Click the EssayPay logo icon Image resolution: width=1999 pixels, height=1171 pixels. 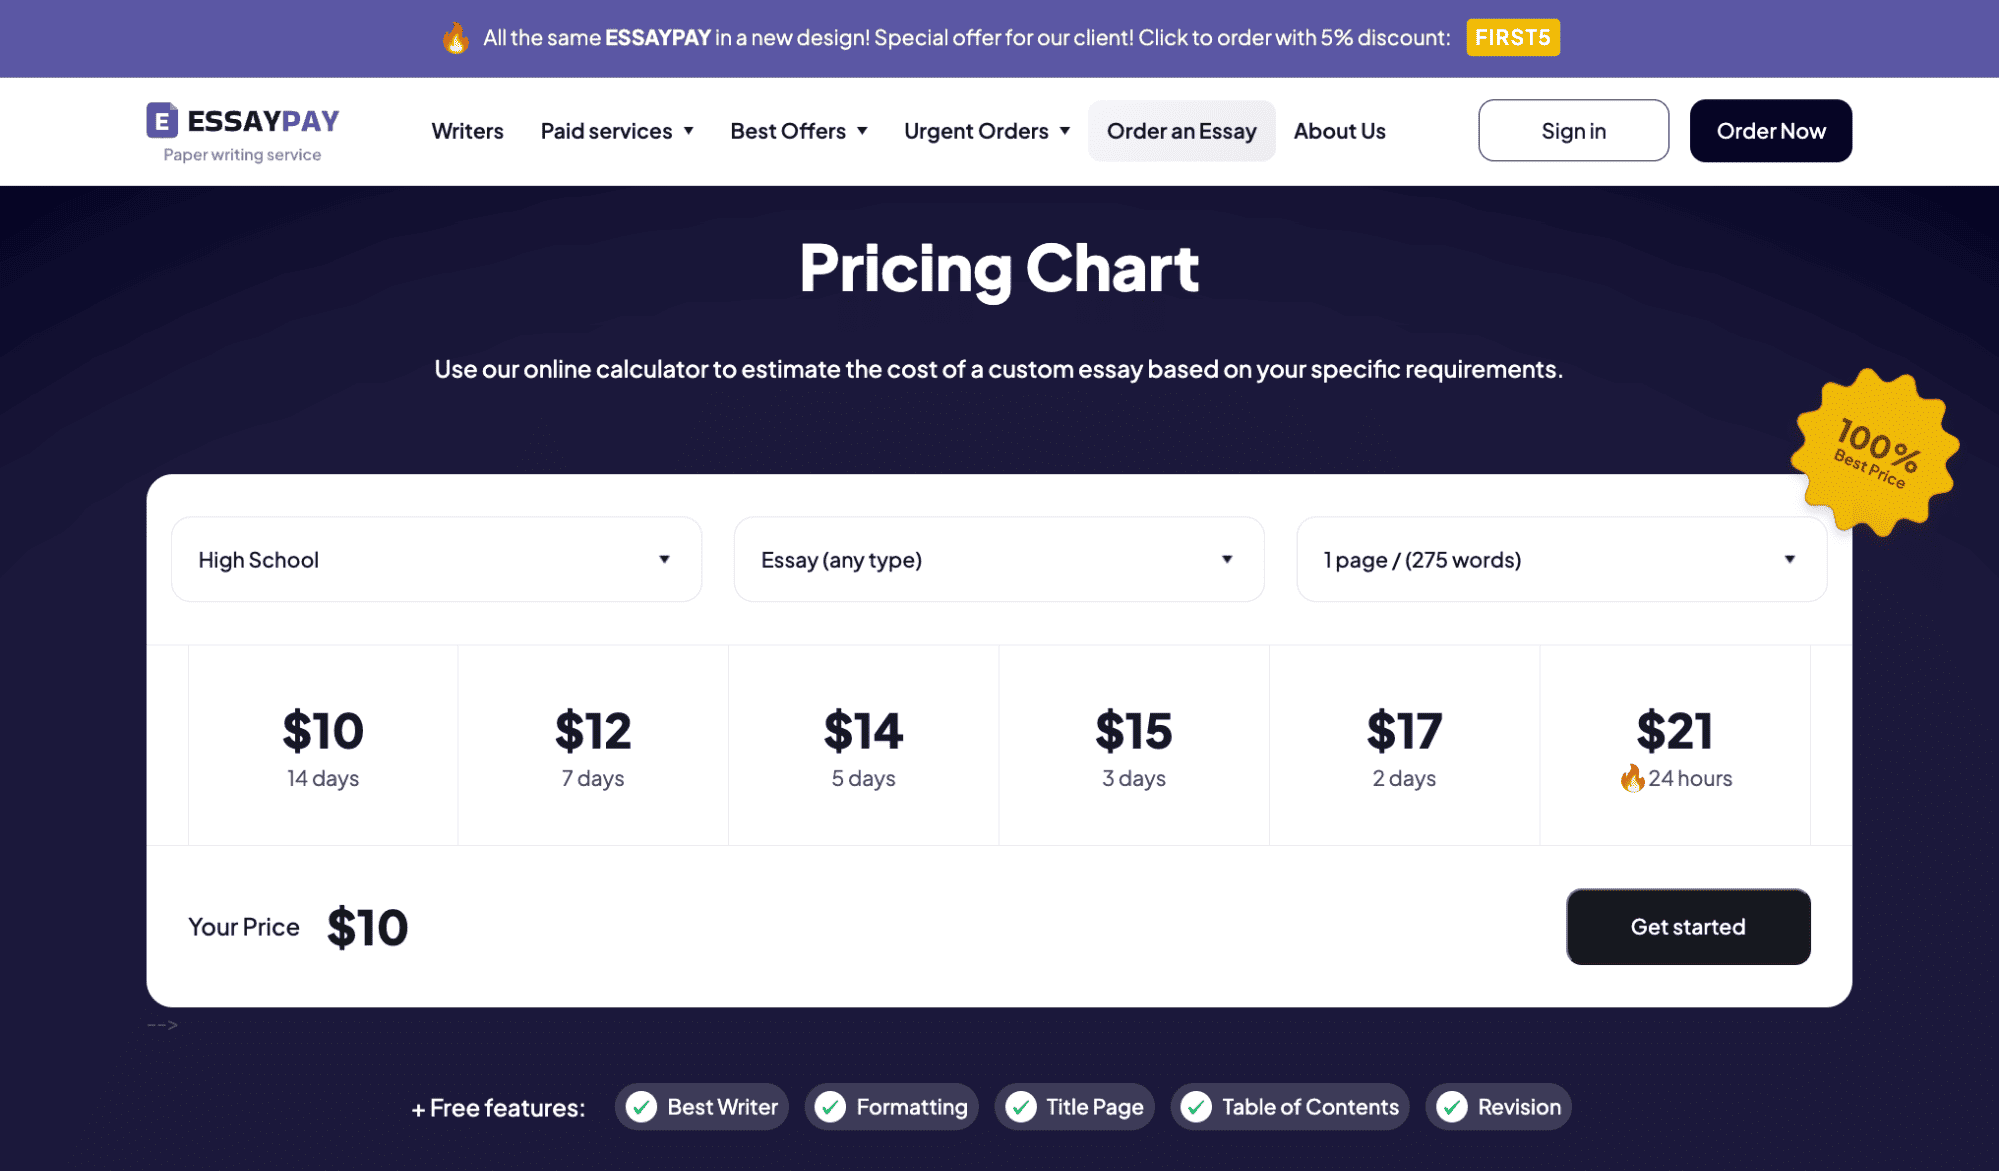[x=162, y=120]
